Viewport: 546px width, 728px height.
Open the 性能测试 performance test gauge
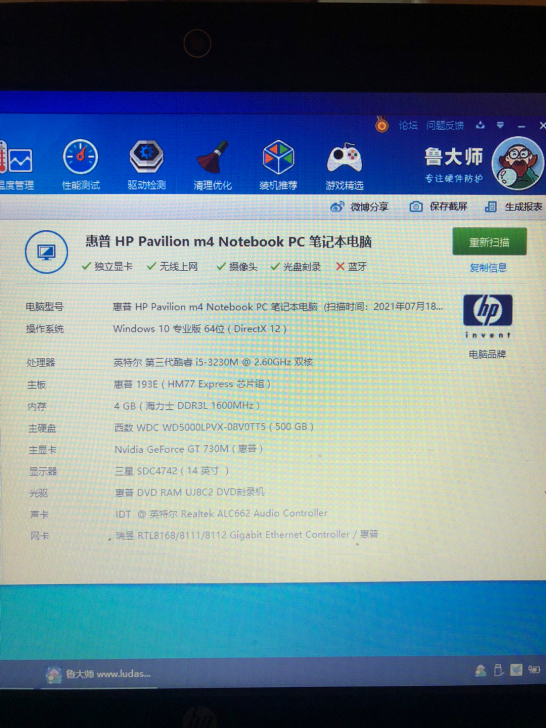81,165
